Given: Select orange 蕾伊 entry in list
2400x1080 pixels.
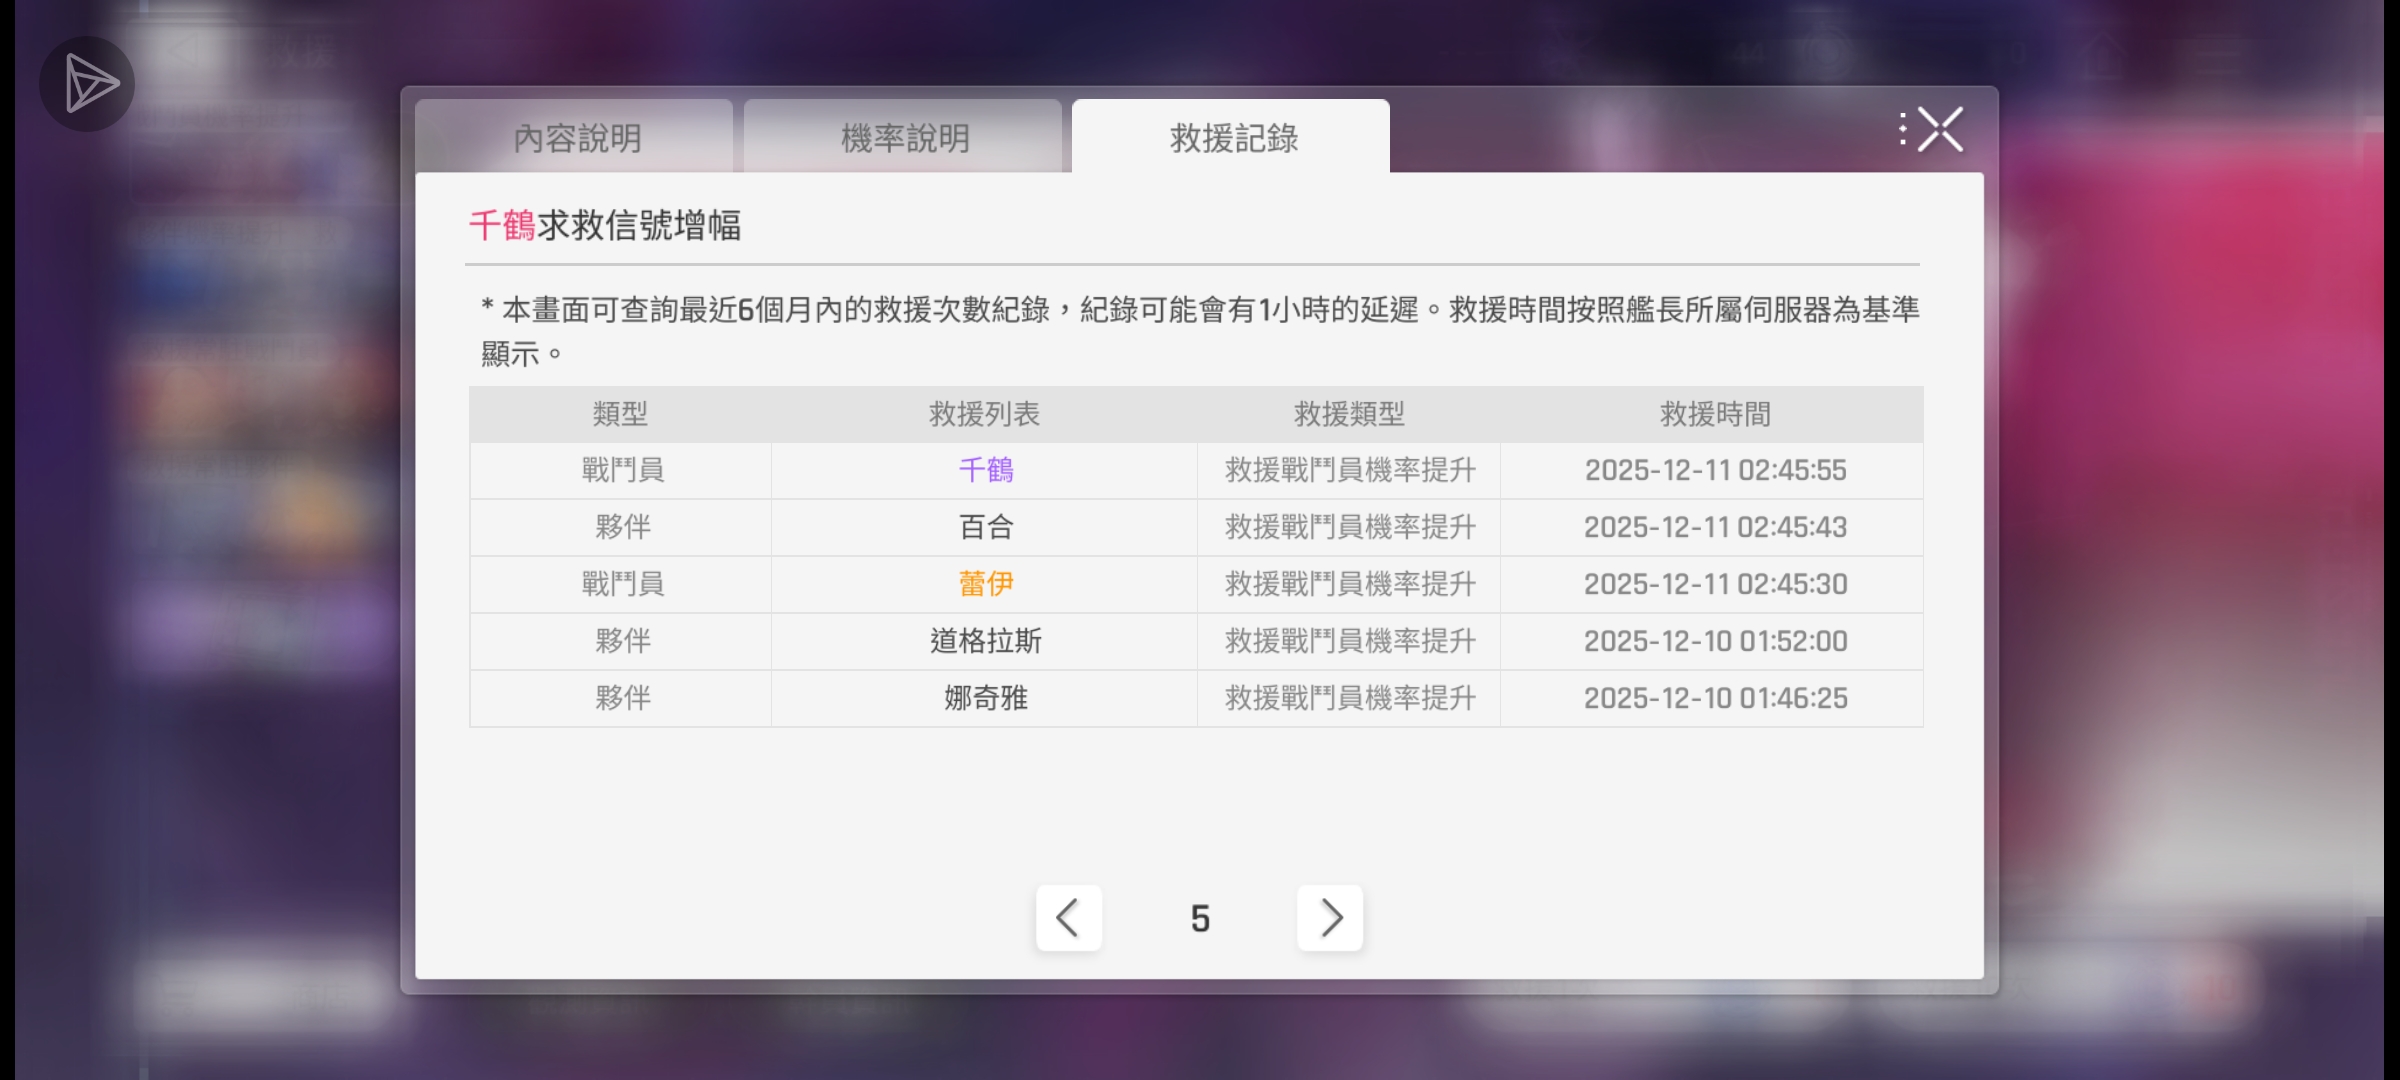Looking at the screenshot, I should pos(985,584).
